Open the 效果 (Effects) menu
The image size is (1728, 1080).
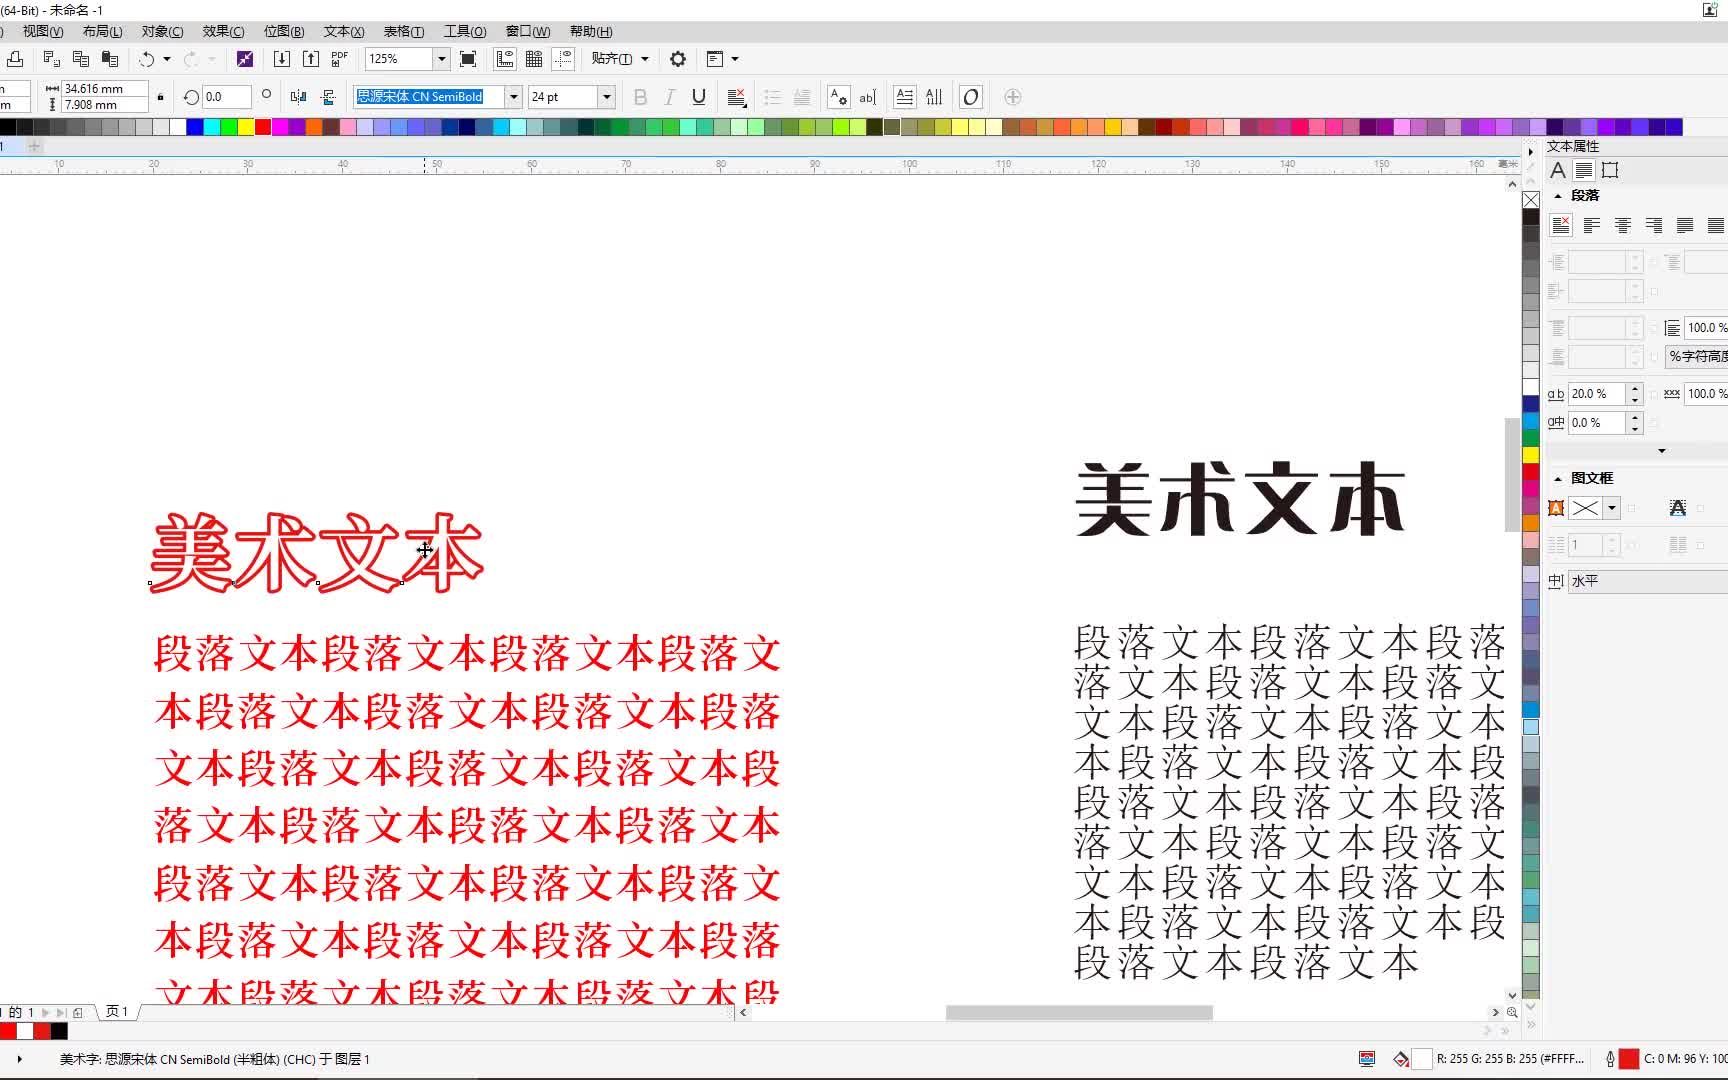click(x=224, y=32)
